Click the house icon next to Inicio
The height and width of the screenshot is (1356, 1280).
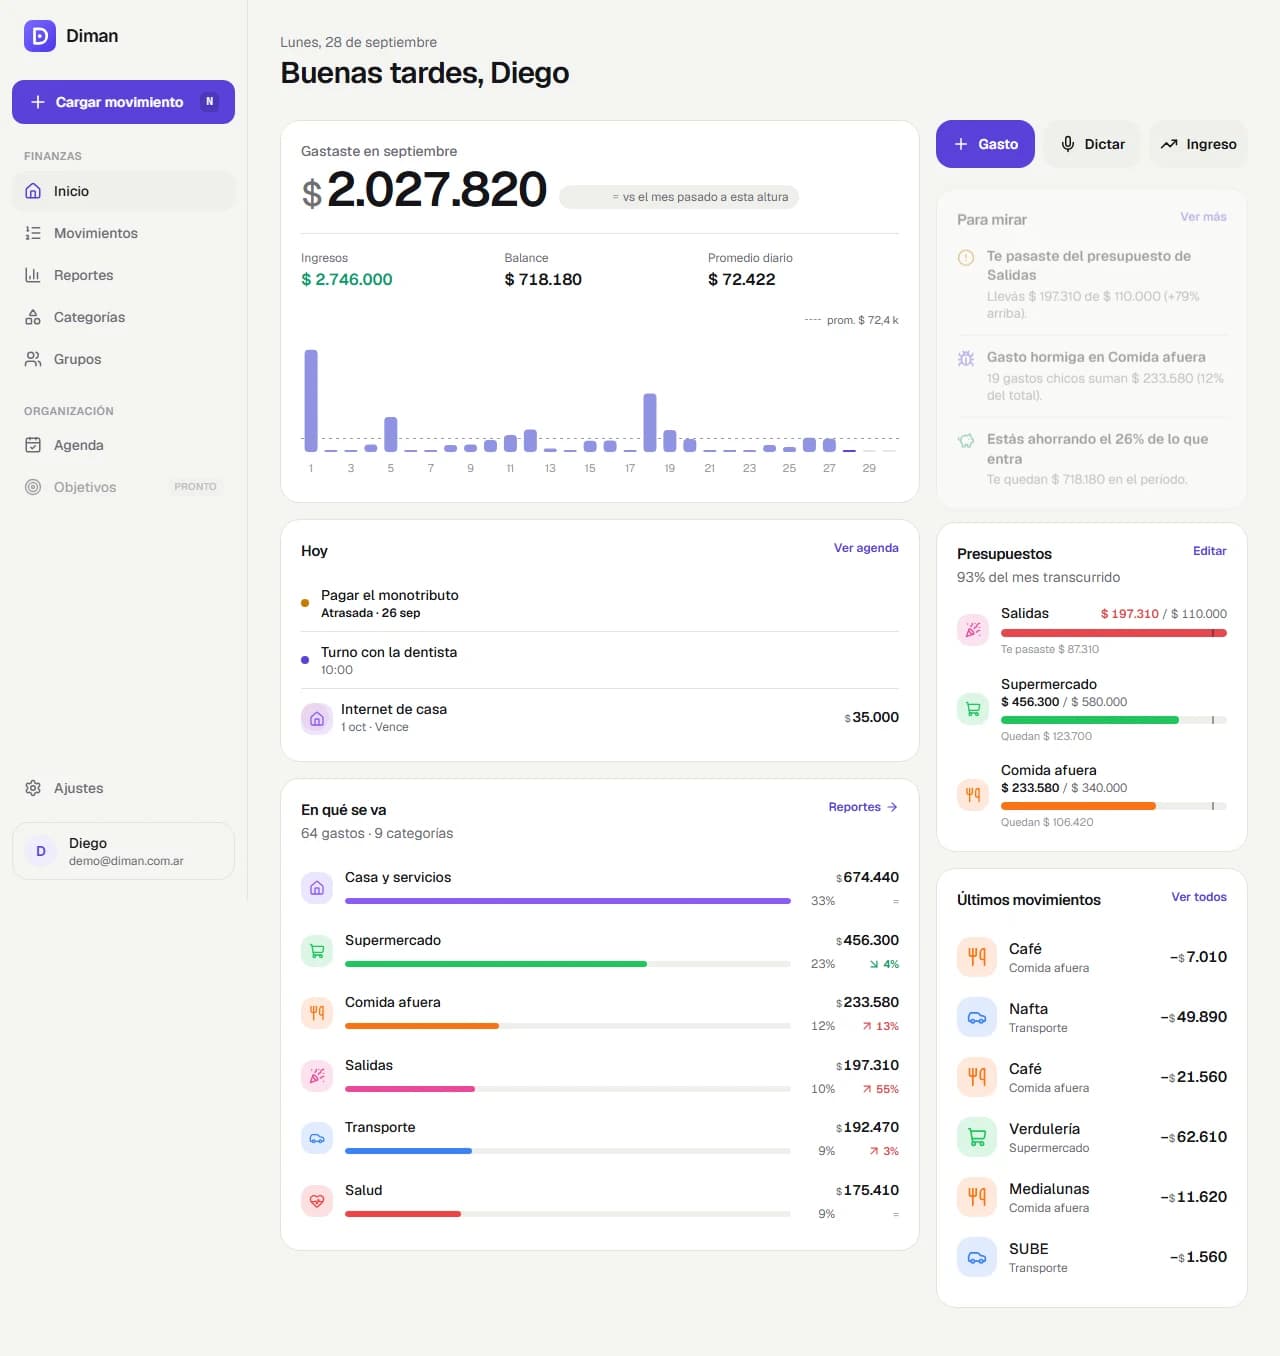point(33,191)
